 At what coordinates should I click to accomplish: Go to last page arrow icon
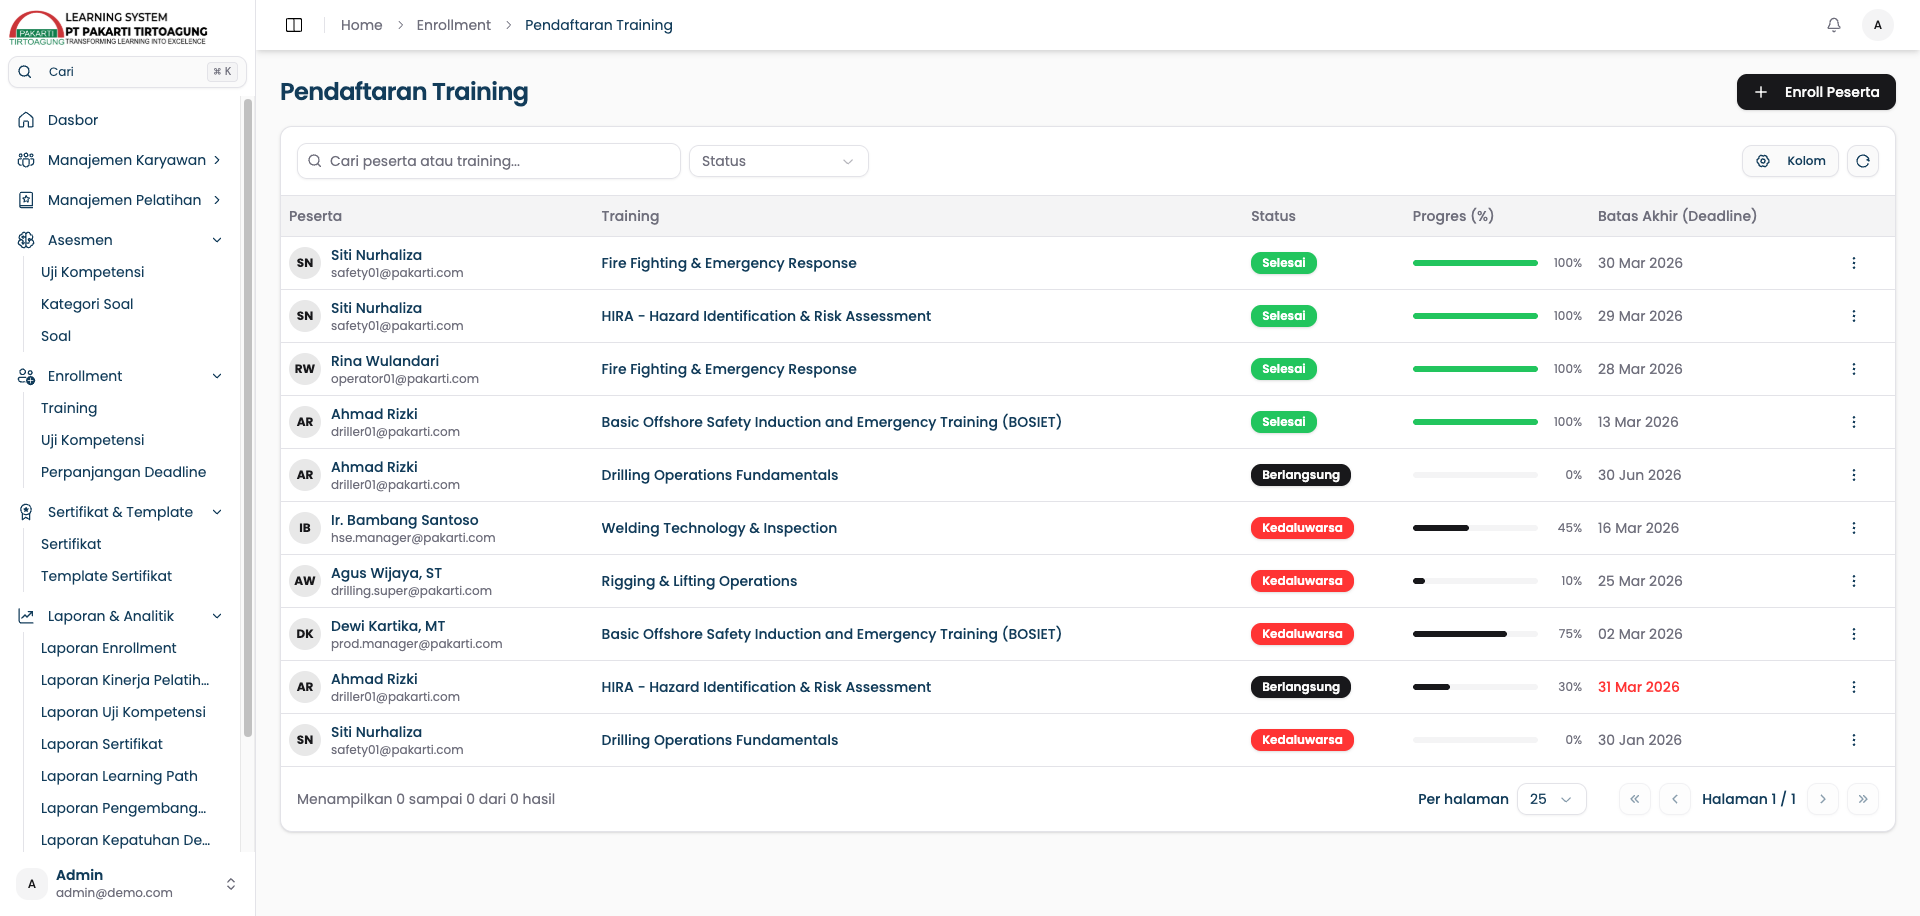coord(1863,799)
